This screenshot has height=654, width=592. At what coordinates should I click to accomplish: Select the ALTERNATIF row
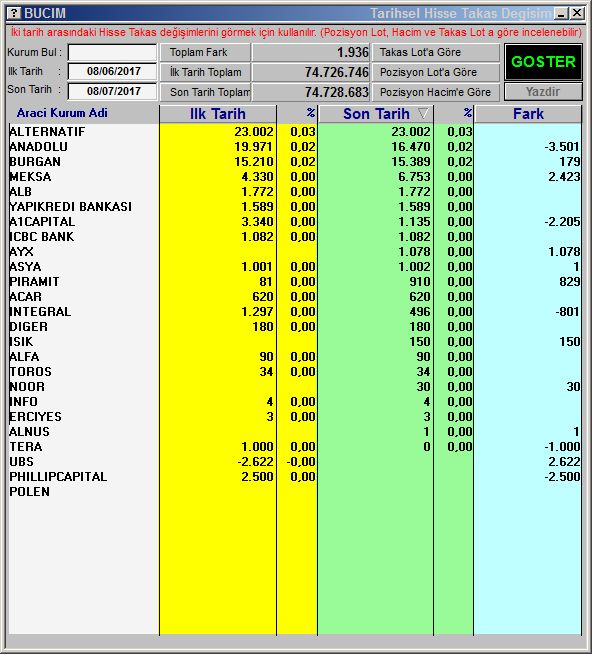click(x=295, y=132)
